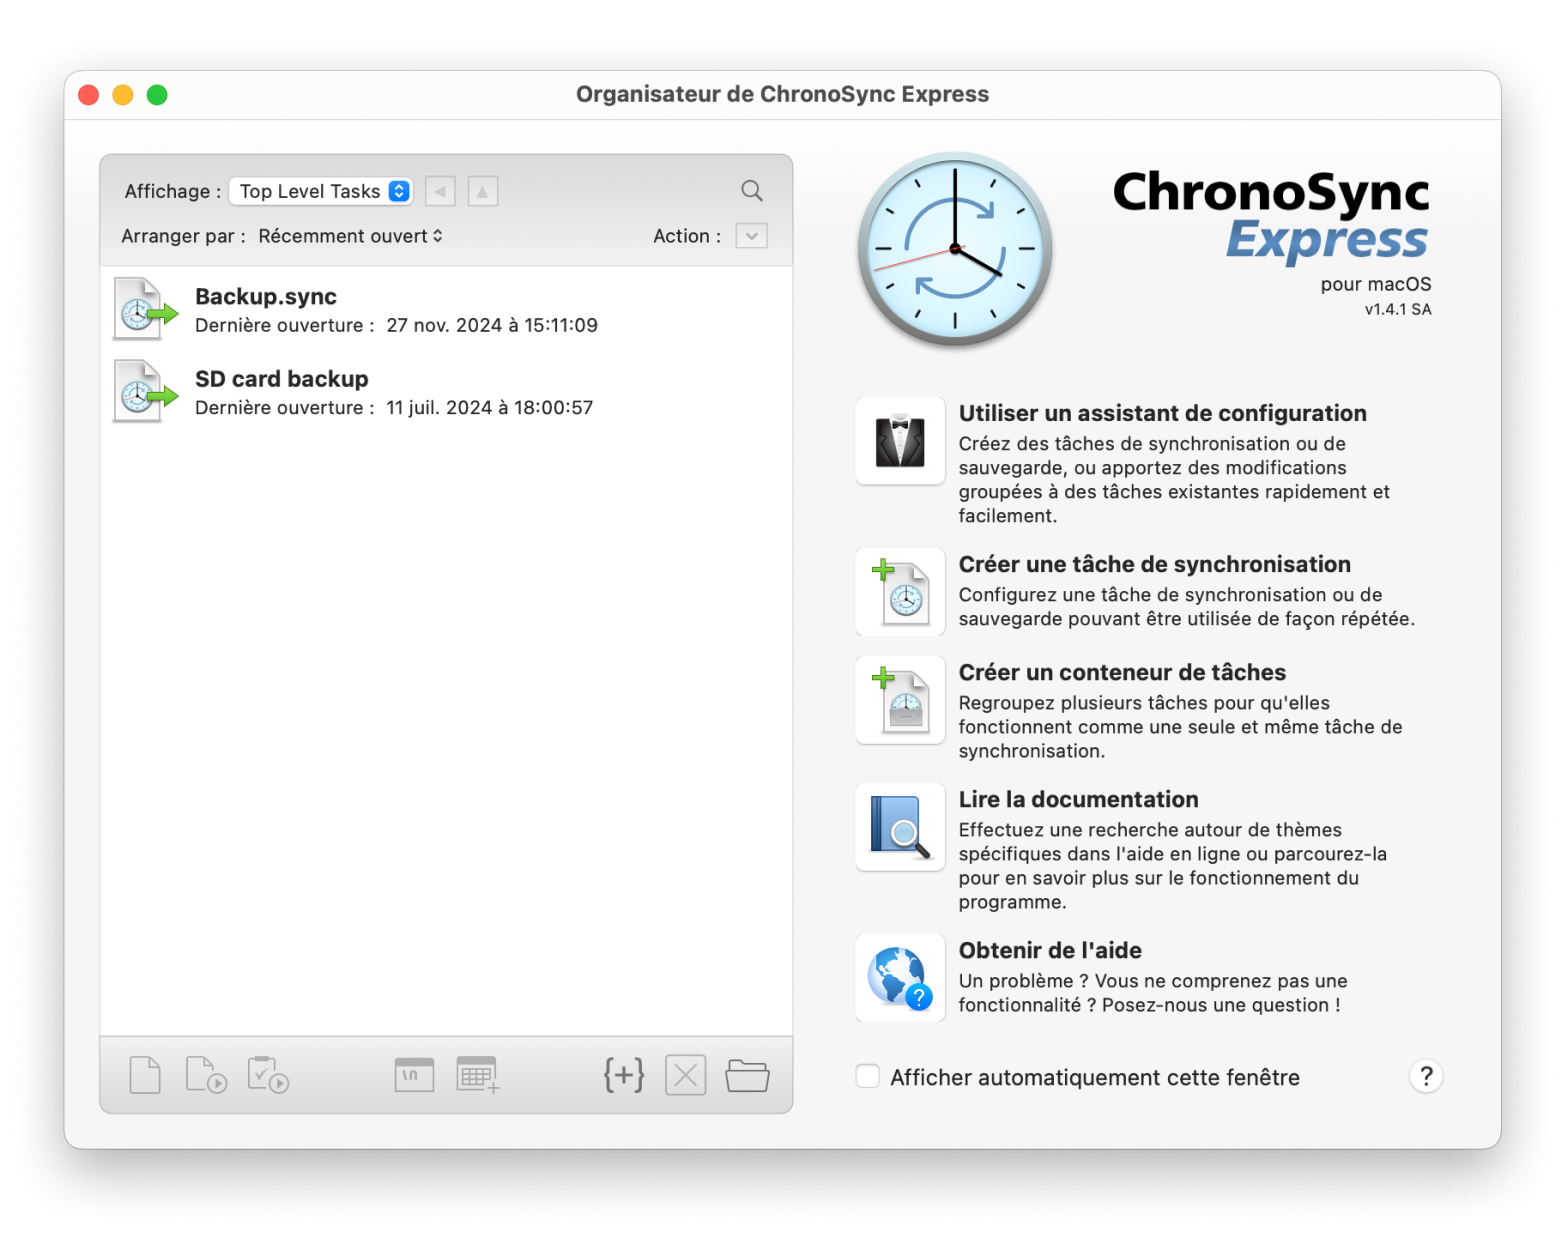Click the create synchronizer task icon

click(x=900, y=592)
